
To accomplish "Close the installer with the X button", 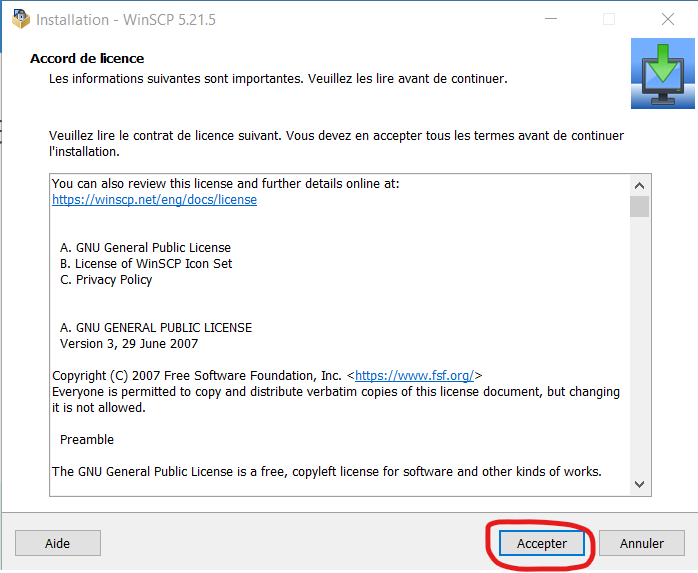I will click(x=667, y=19).
